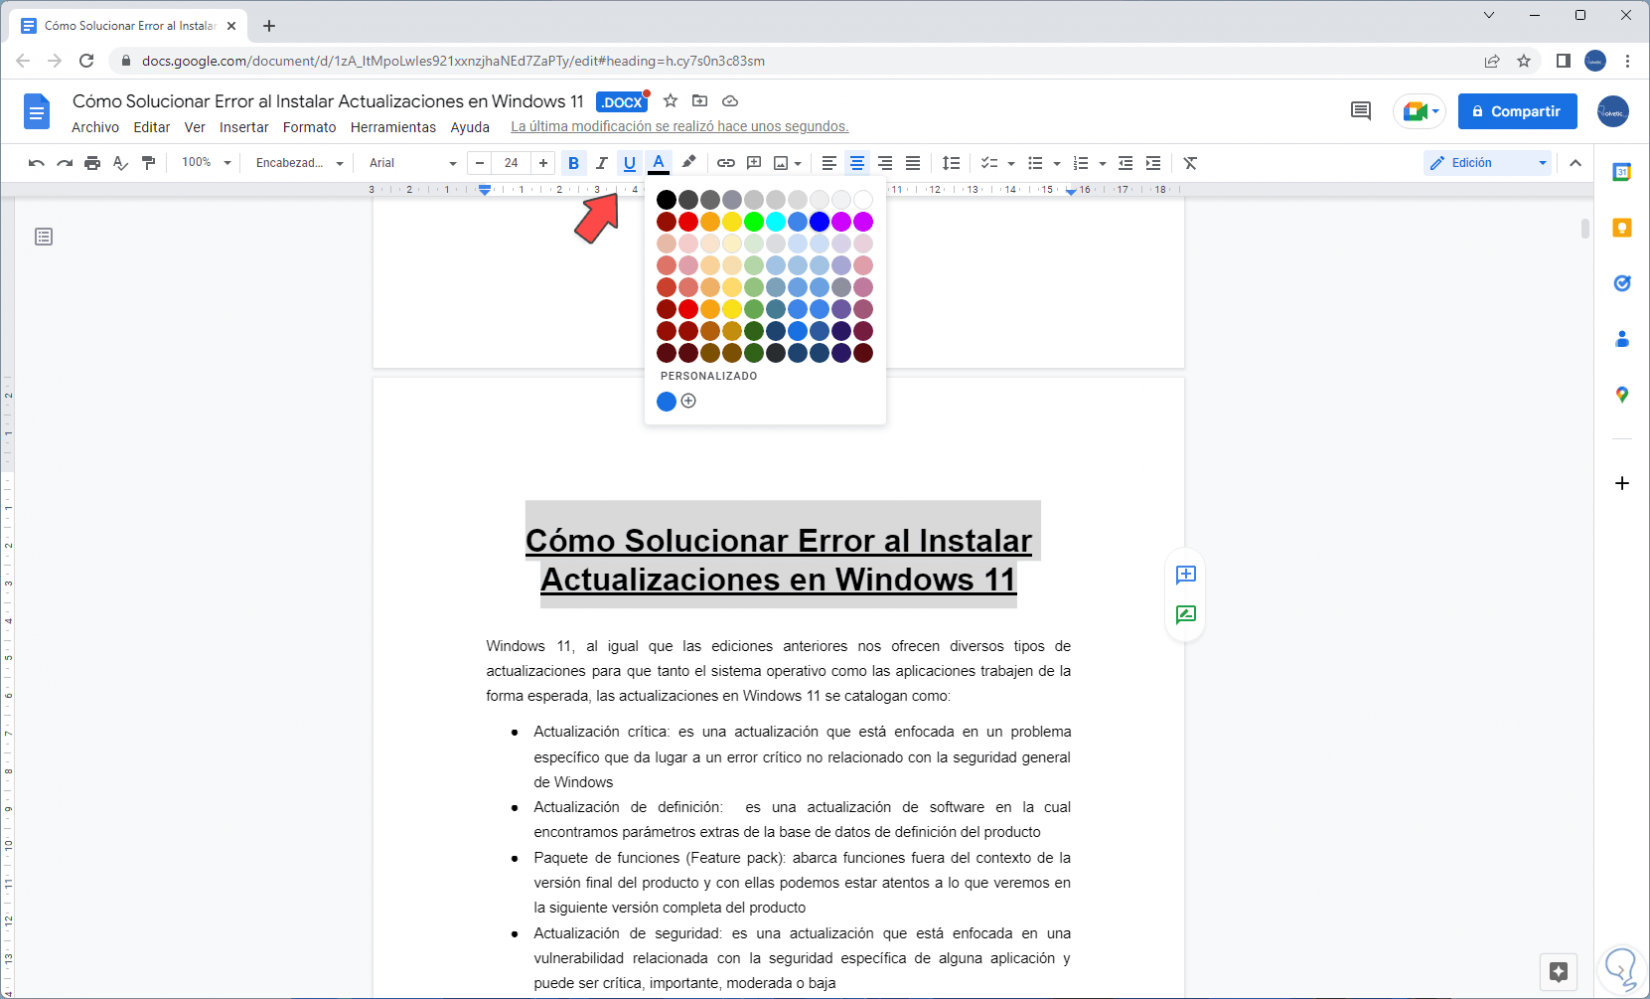The width and height of the screenshot is (1650, 999).
Task: Click the increase indent icon
Action: (1153, 163)
